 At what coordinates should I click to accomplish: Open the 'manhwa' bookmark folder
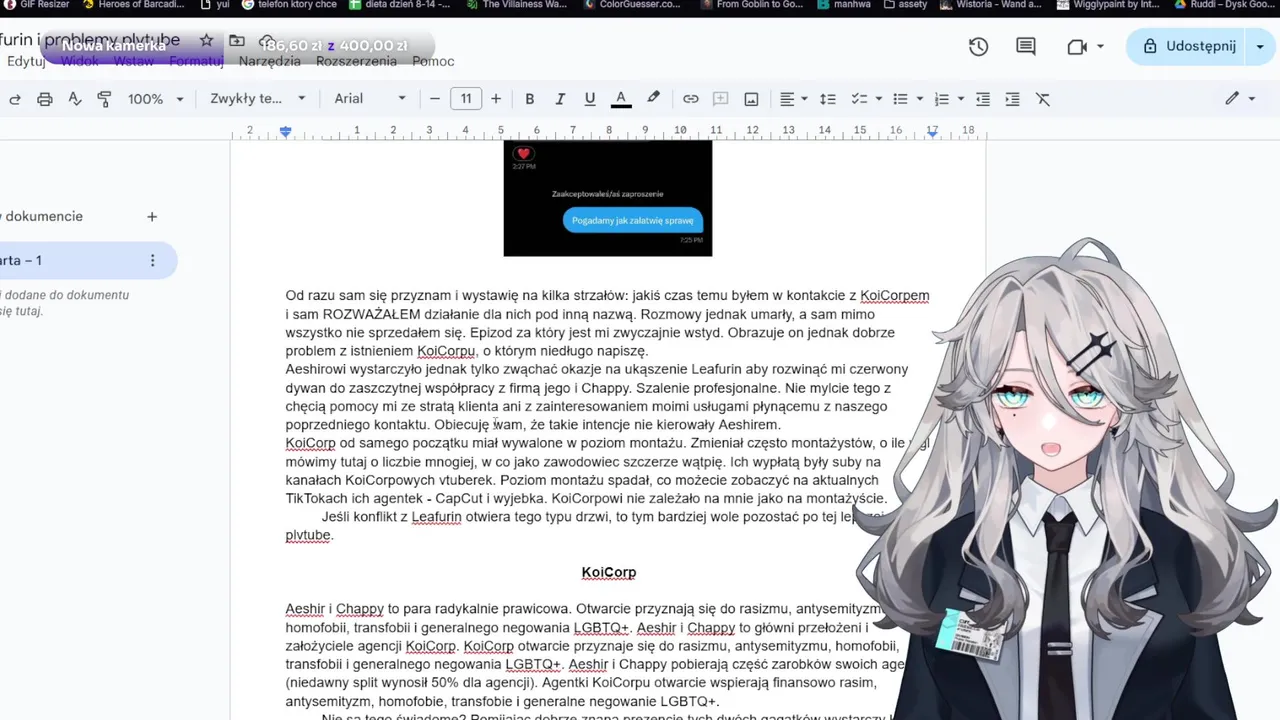(x=843, y=5)
